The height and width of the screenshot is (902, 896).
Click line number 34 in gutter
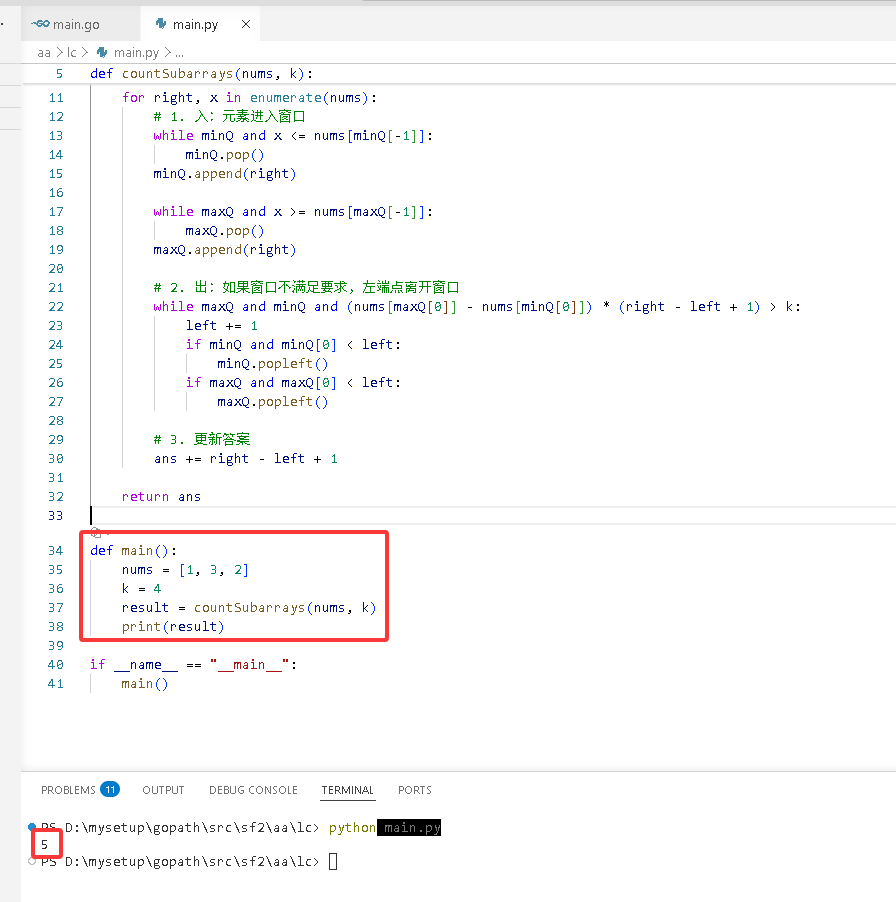[56, 551]
